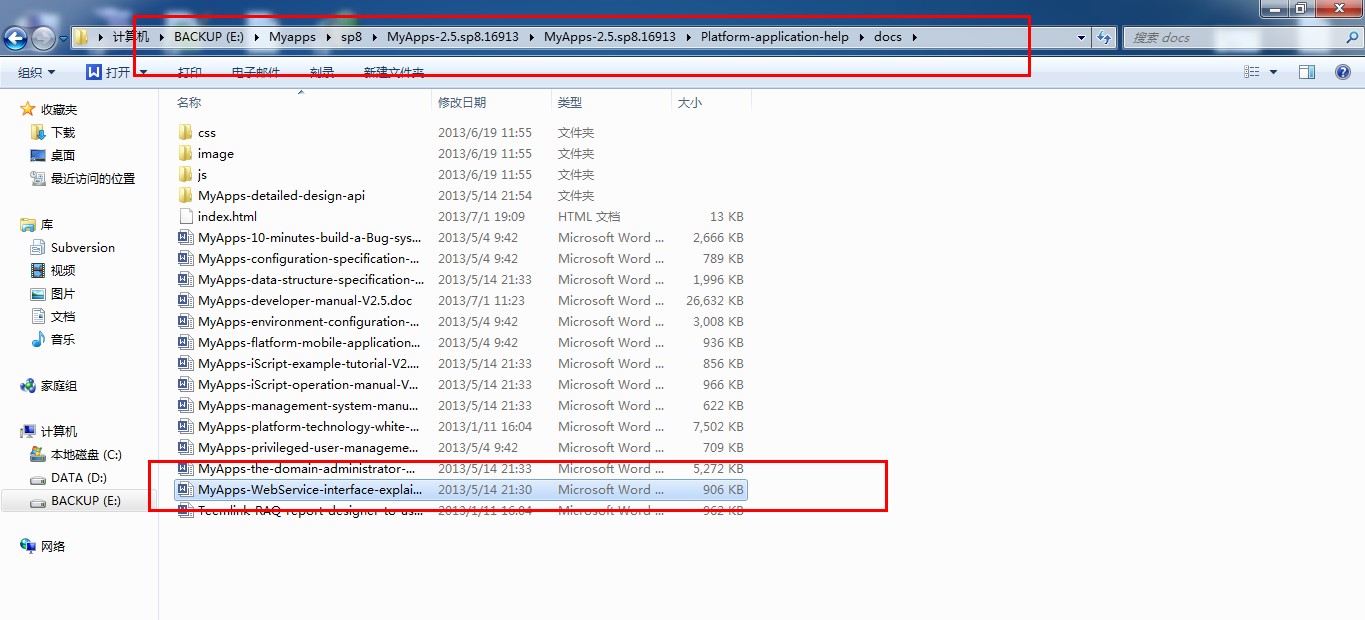Open the address bar history dropdown
Viewport: 1365px width, 620px height.
pyautogui.click(x=1082, y=37)
